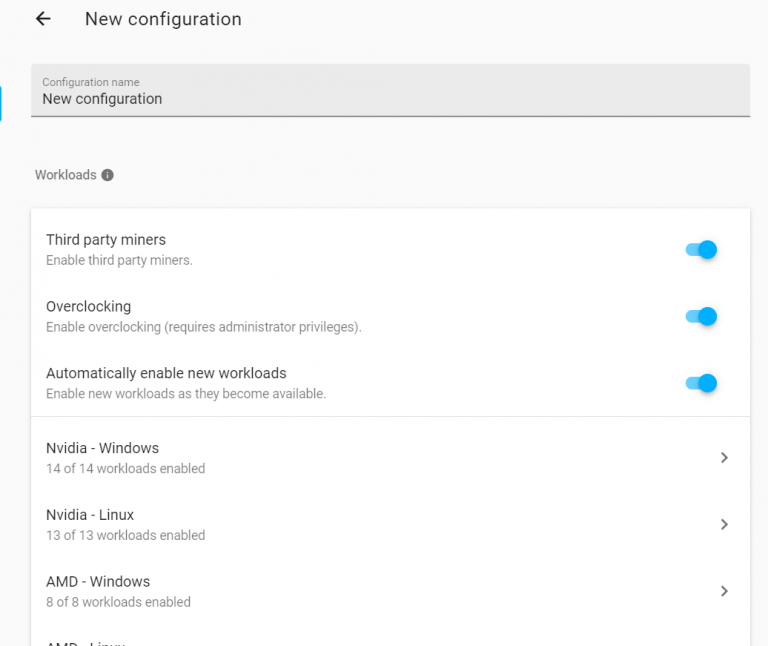The height and width of the screenshot is (646, 768).
Task: Open Nvidia - Linux chevron arrow
Action: pyautogui.click(x=724, y=524)
